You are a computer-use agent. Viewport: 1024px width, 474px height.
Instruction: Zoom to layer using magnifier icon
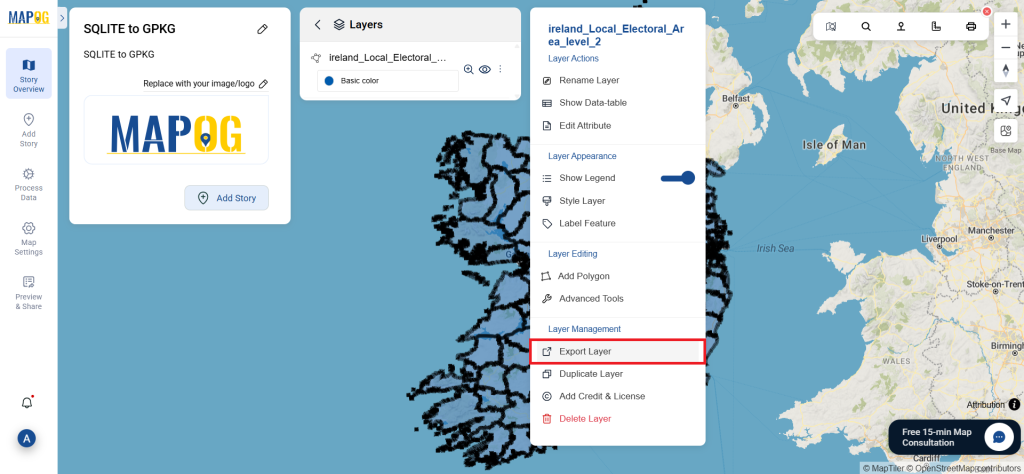coord(468,69)
